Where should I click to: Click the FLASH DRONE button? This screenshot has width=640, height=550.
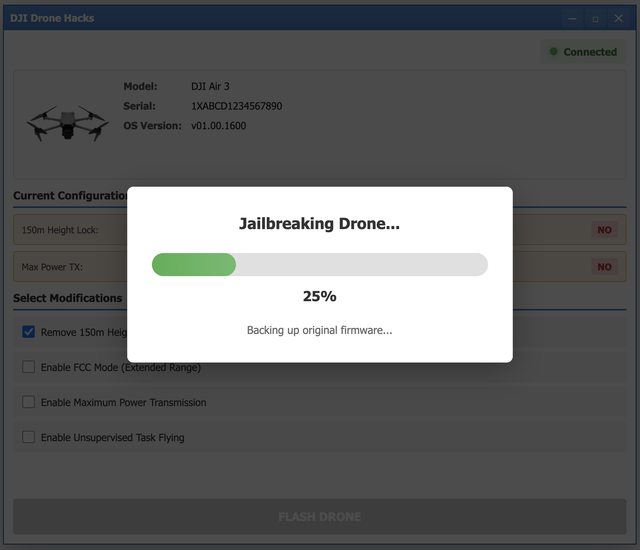tap(320, 517)
